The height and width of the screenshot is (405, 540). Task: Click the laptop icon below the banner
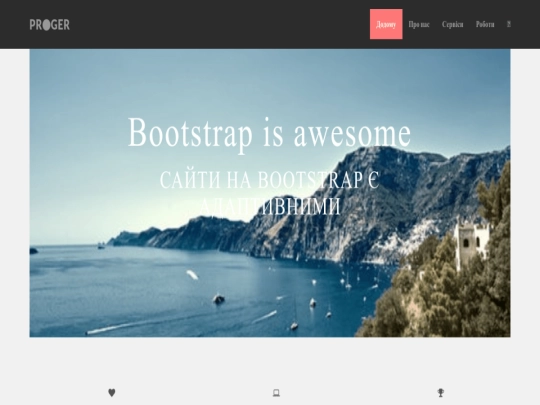coord(276,393)
